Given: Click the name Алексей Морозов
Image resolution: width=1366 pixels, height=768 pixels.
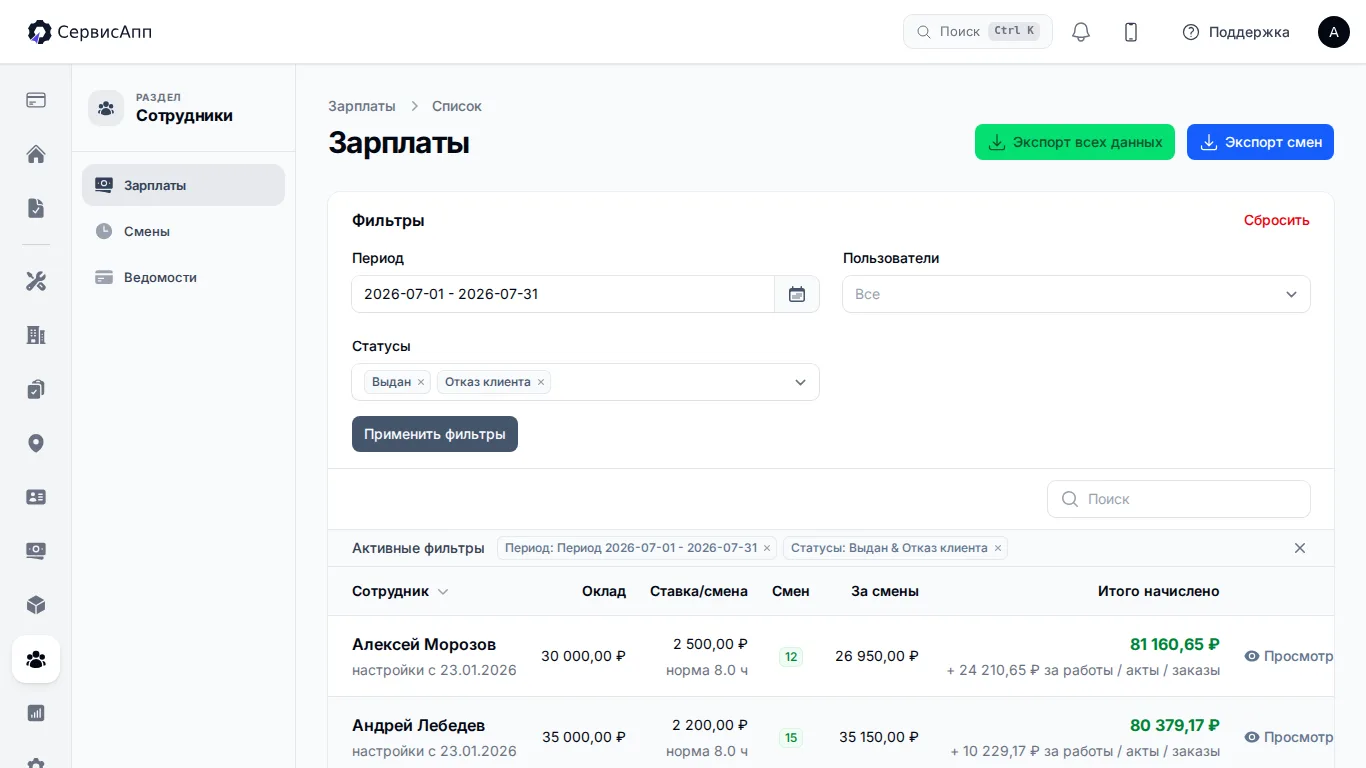Looking at the screenshot, I should pyautogui.click(x=424, y=644).
